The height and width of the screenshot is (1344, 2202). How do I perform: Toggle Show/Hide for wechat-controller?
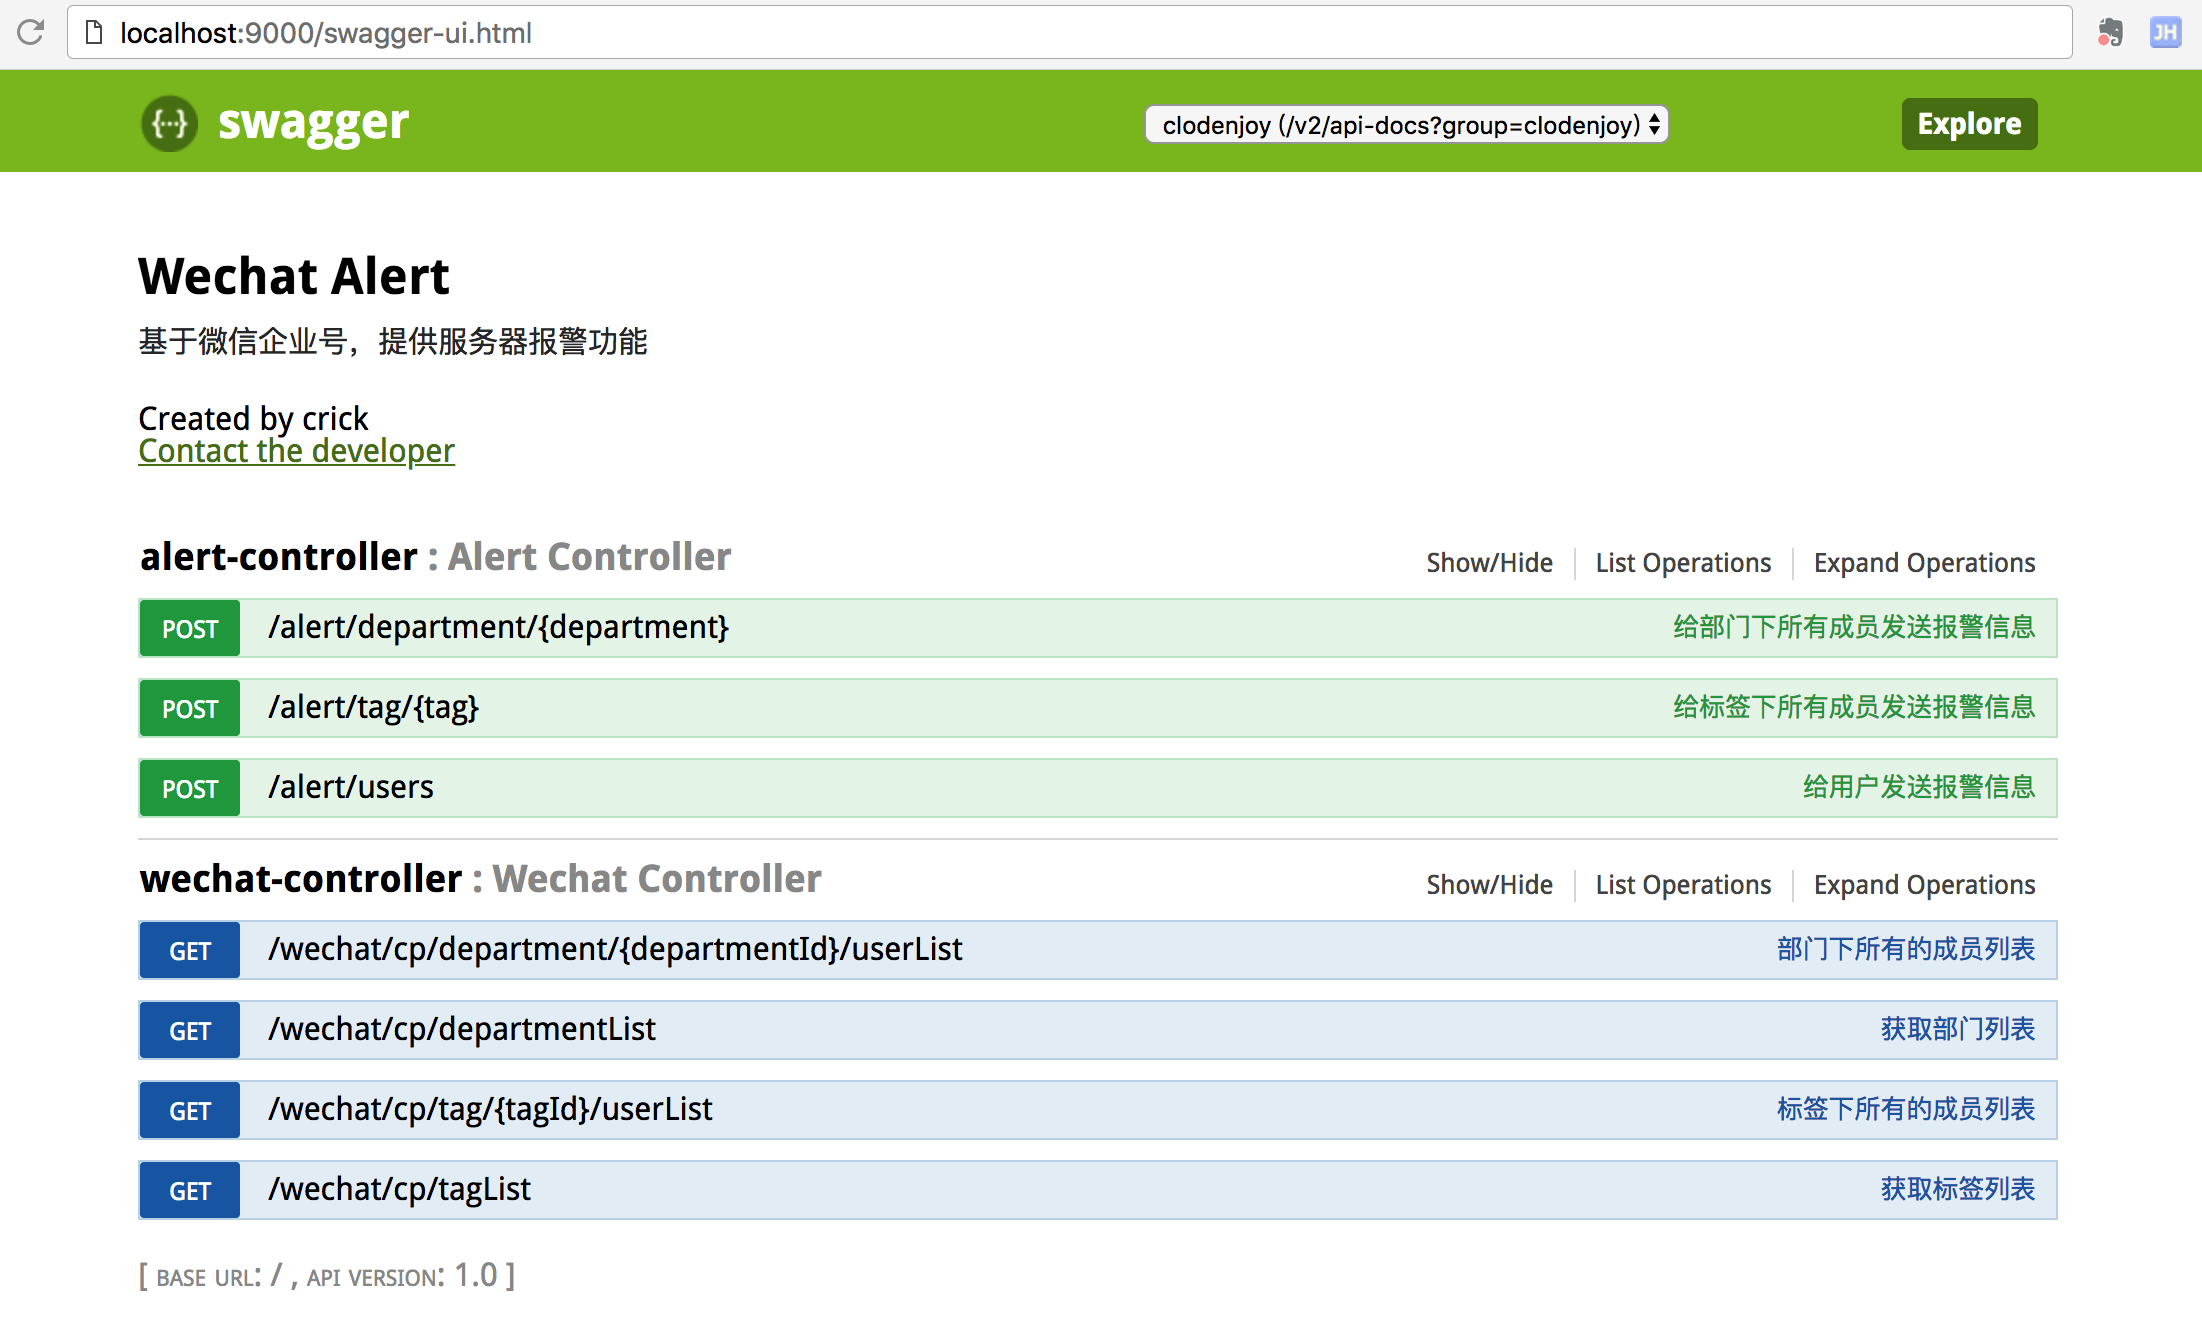[x=1489, y=885]
